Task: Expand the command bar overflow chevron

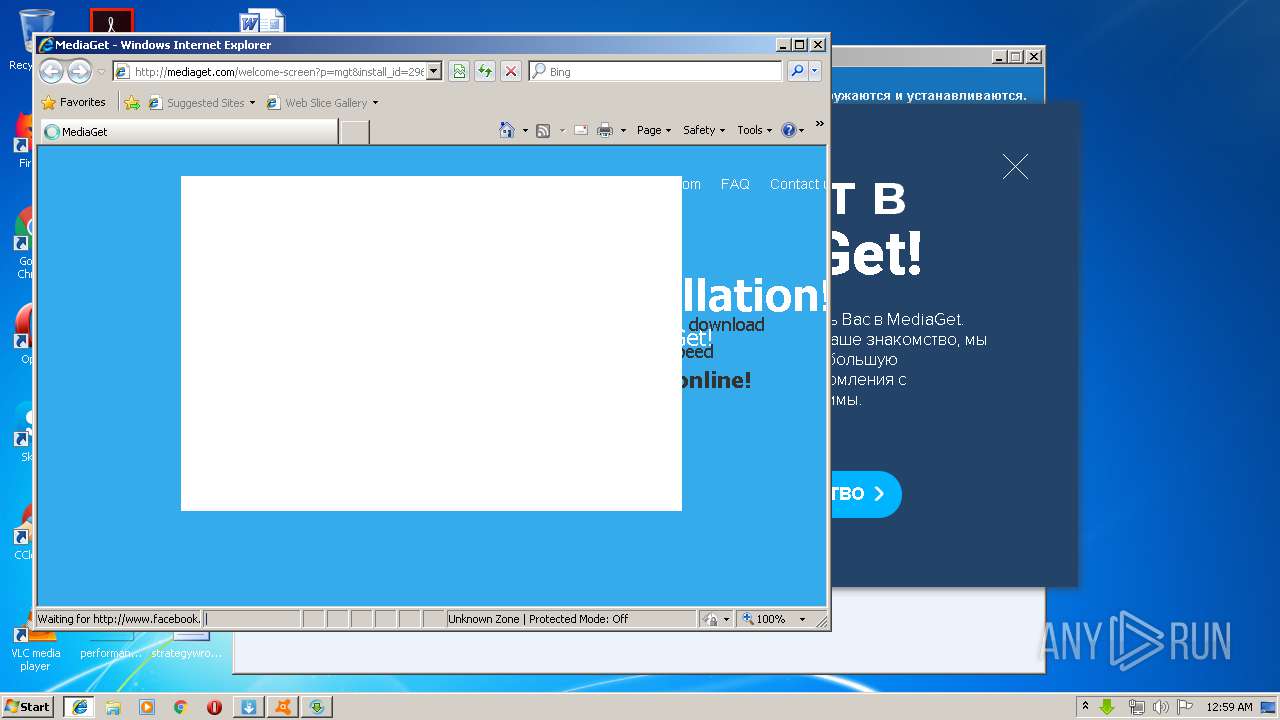Action: pyautogui.click(x=819, y=125)
